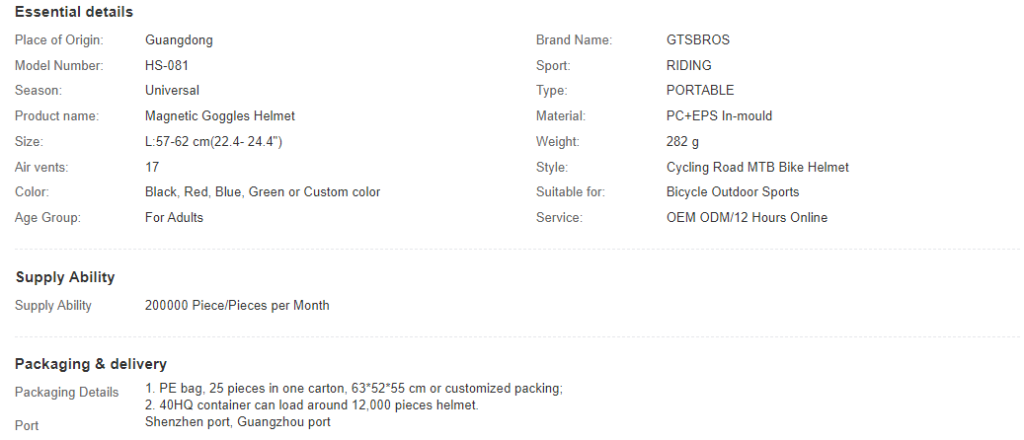Click the GTSBROS brand name value
The image size is (1024, 440).
pyautogui.click(x=697, y=40)
